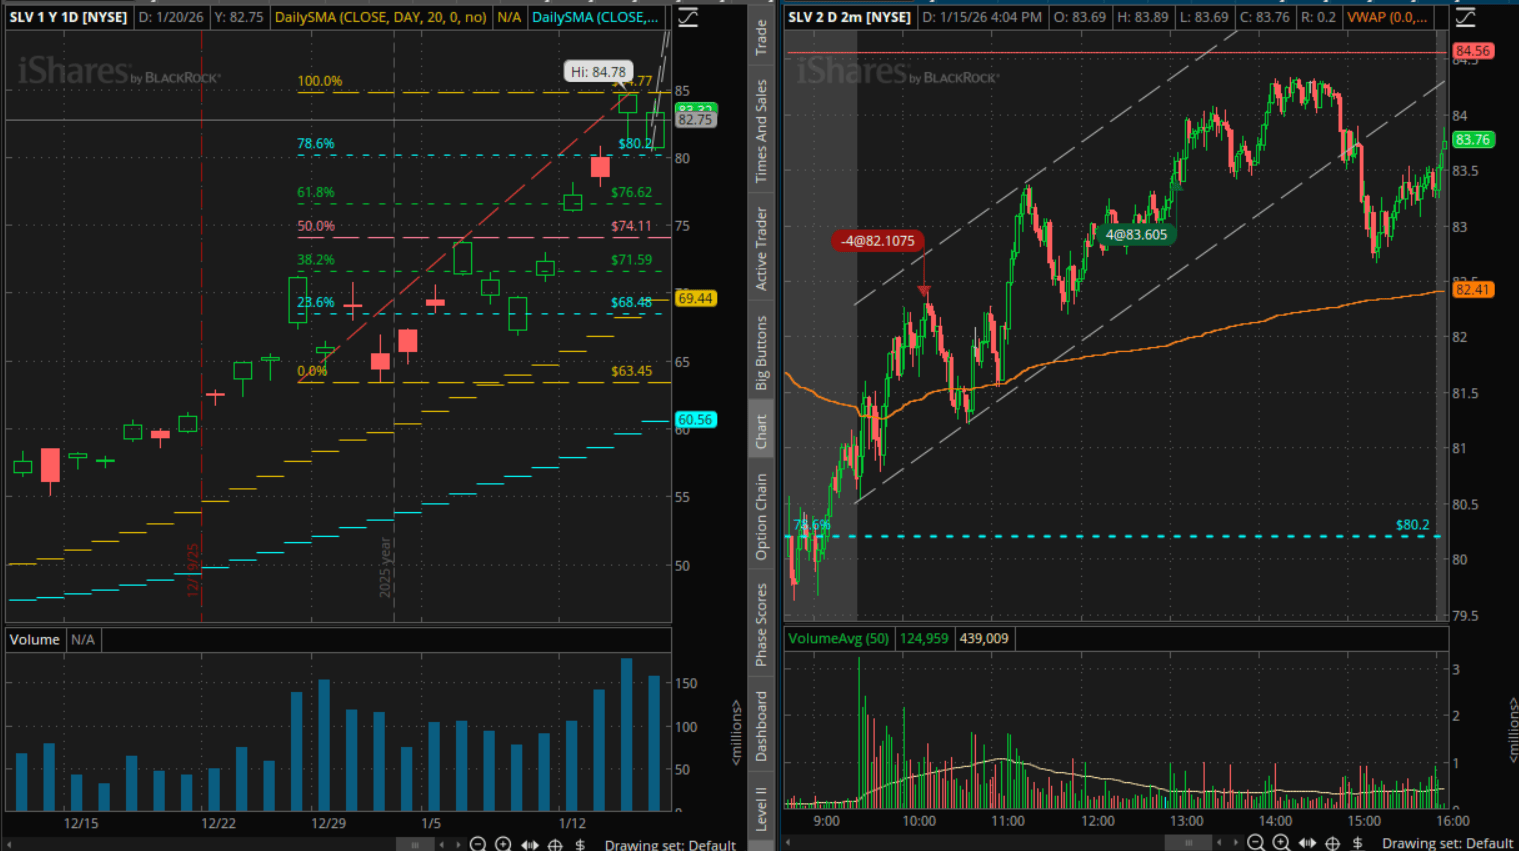
Task: Click the red -4@82.1075 sell order bubble
Action: (x=878, y=240)
